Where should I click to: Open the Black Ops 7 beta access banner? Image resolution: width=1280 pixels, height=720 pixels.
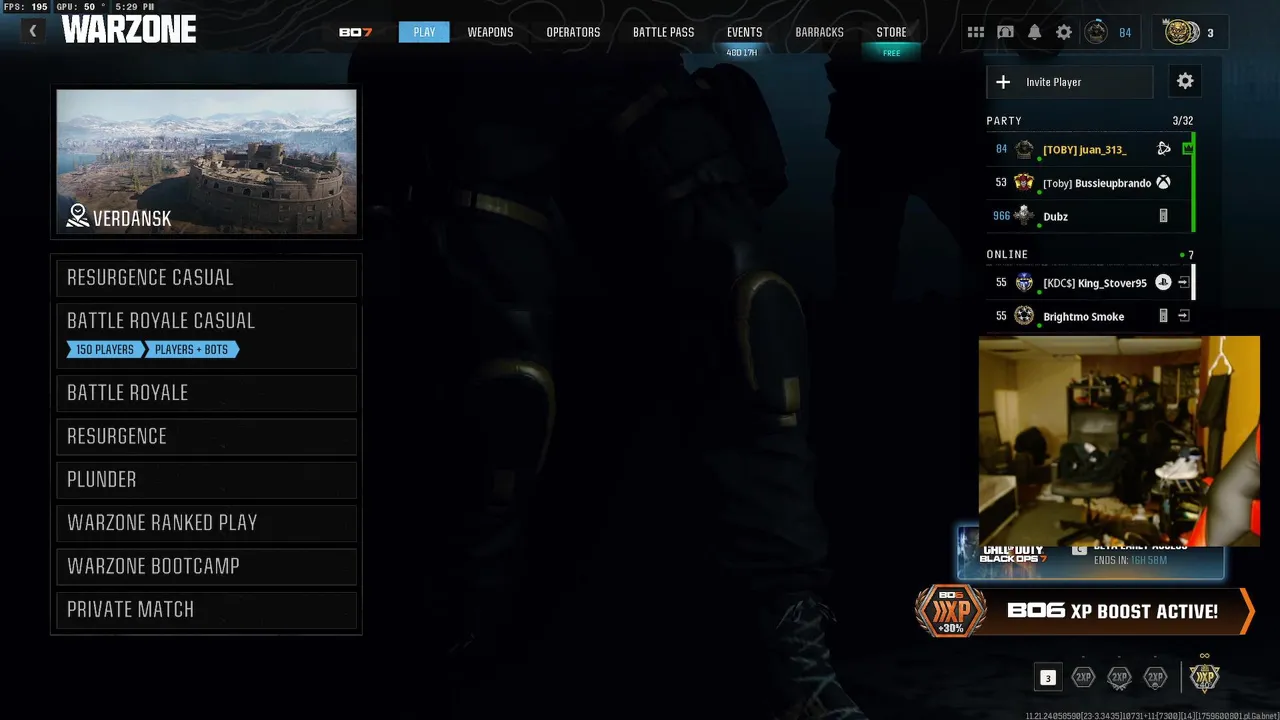(1090, 561)
